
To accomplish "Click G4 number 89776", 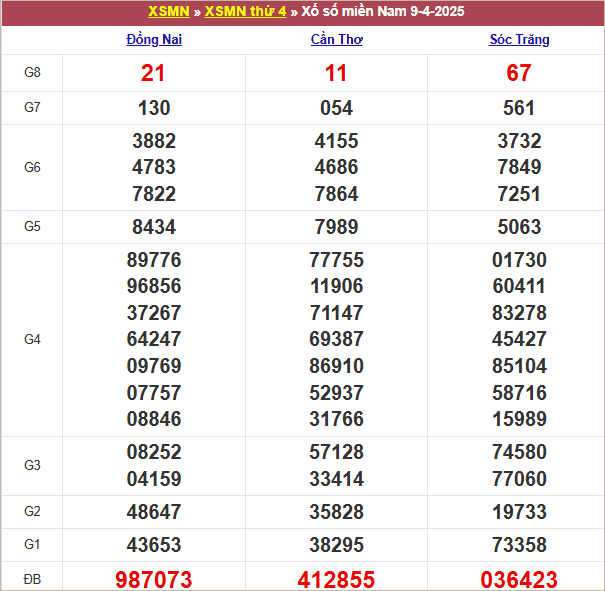I will 154,260.
